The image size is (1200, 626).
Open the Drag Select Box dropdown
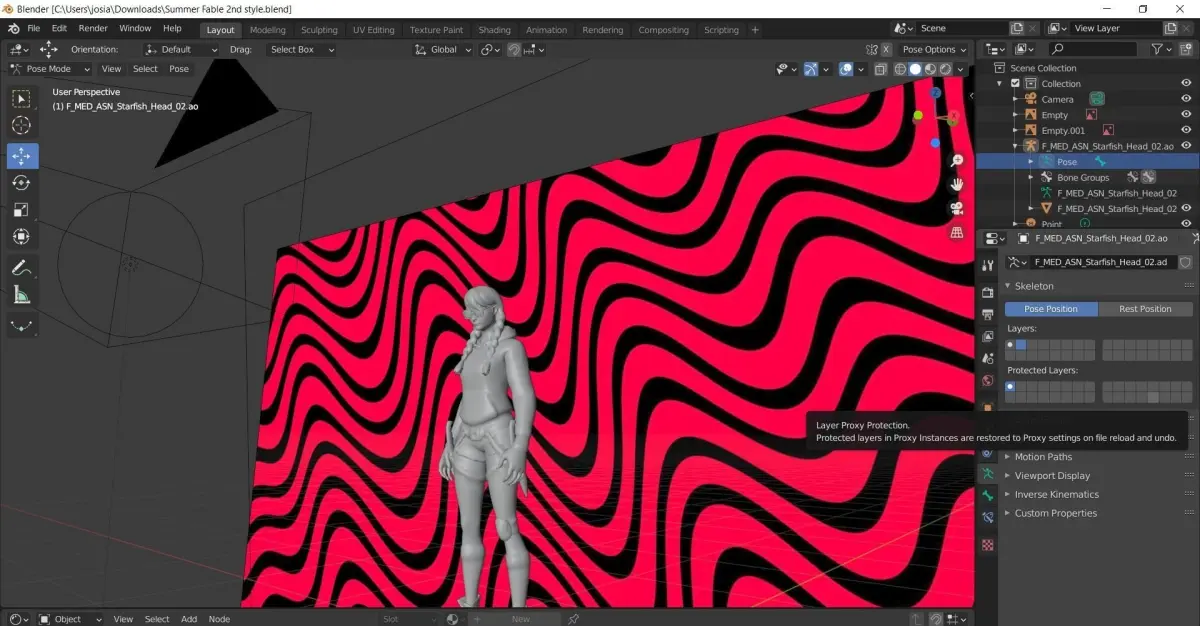301,49
